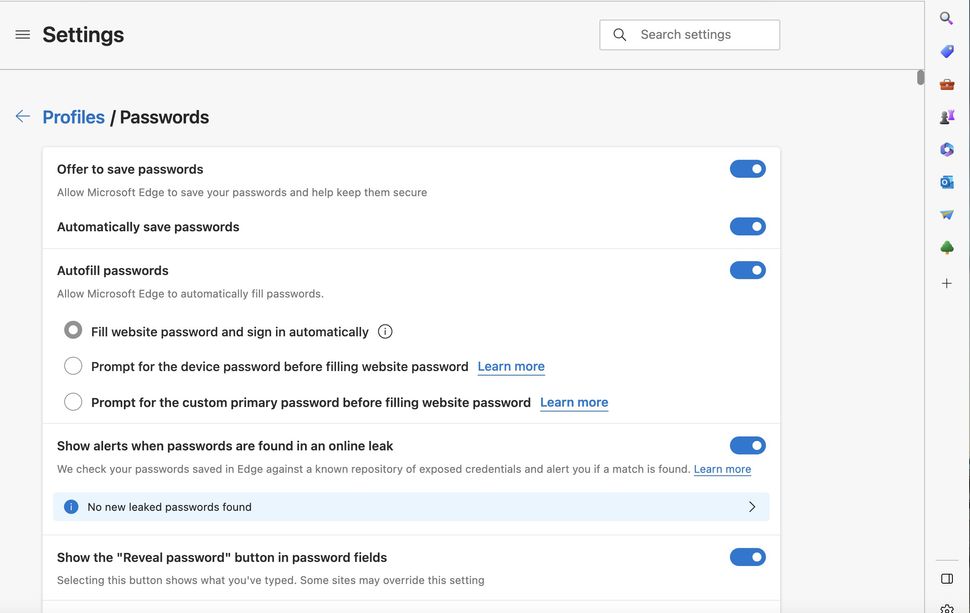Open Outlook in the sidebar
The width and height of the screenshot is (970, 613).
tap(947, 182)
